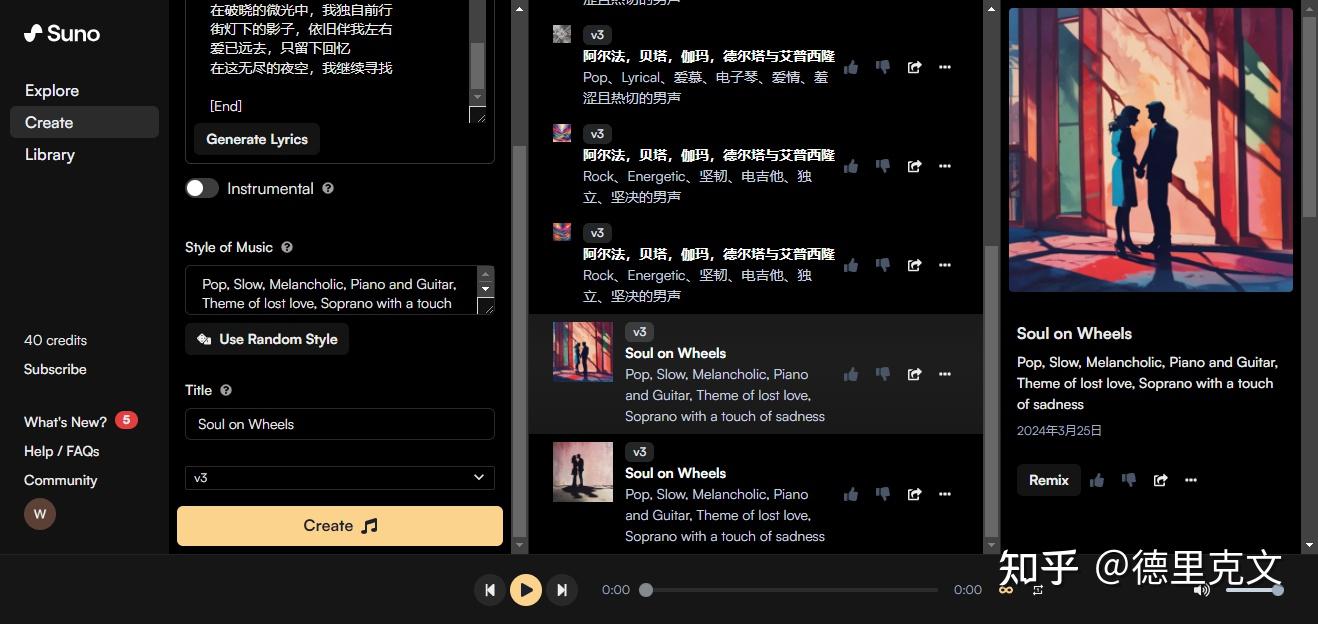Switch to the Explore section
The height and width of the screenshot is (624, 1318).
pos(51,90)
